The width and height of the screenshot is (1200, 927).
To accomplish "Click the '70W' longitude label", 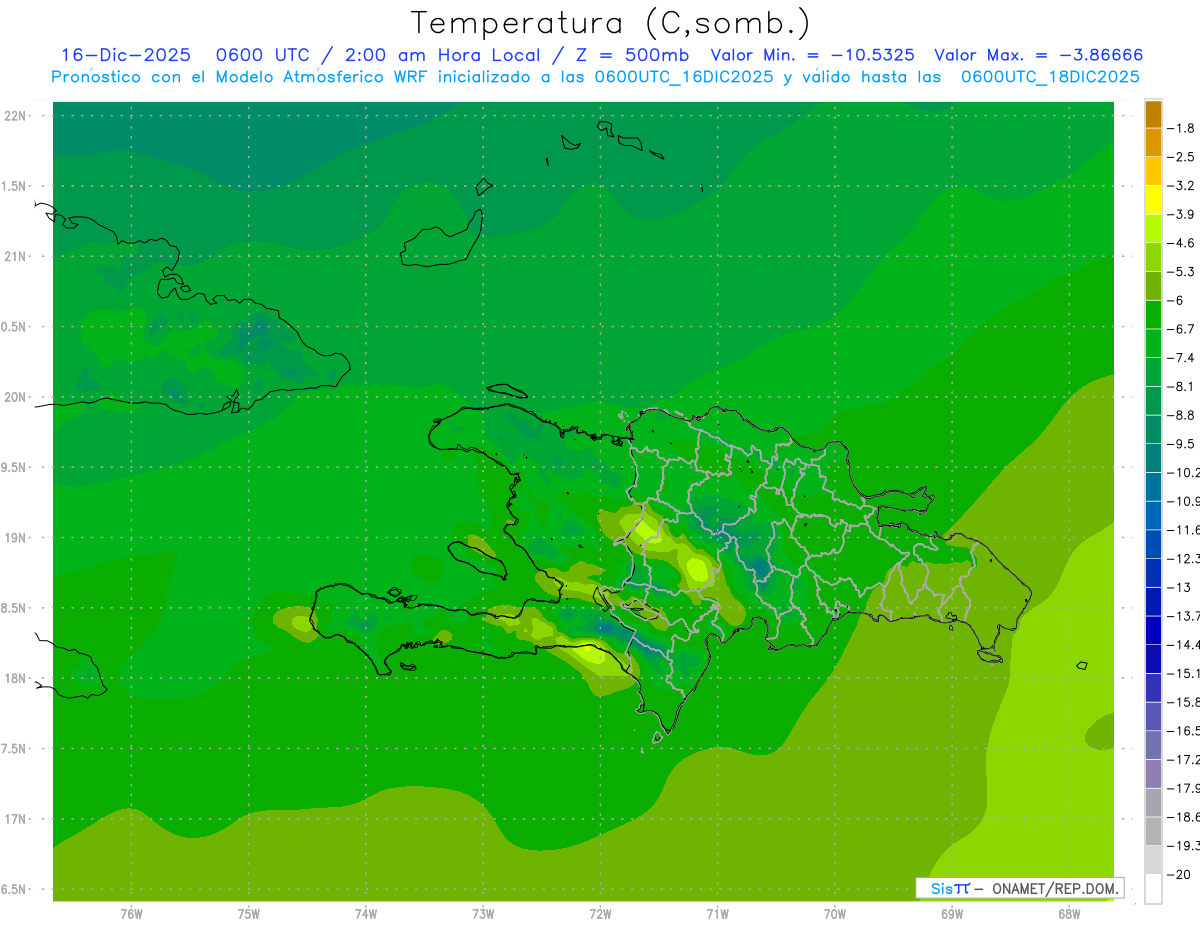I will point(835,914).
